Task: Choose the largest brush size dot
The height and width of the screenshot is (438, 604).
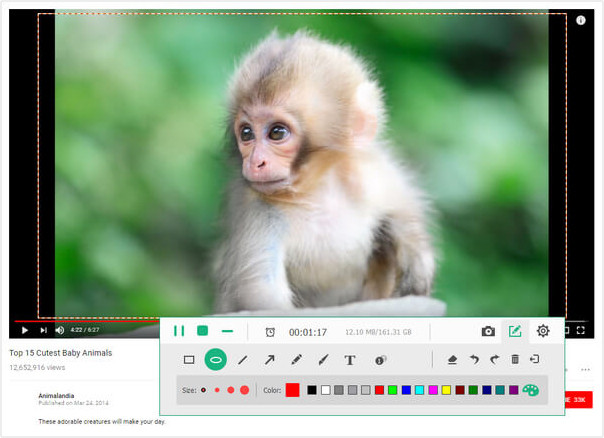Action: [x=244, y=390]
